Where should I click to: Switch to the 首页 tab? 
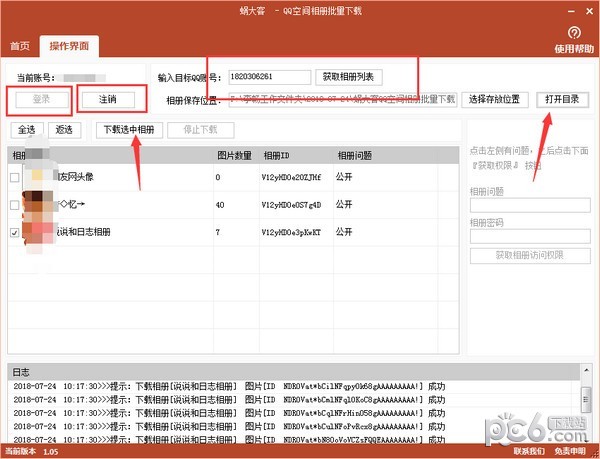click(20, 46)
